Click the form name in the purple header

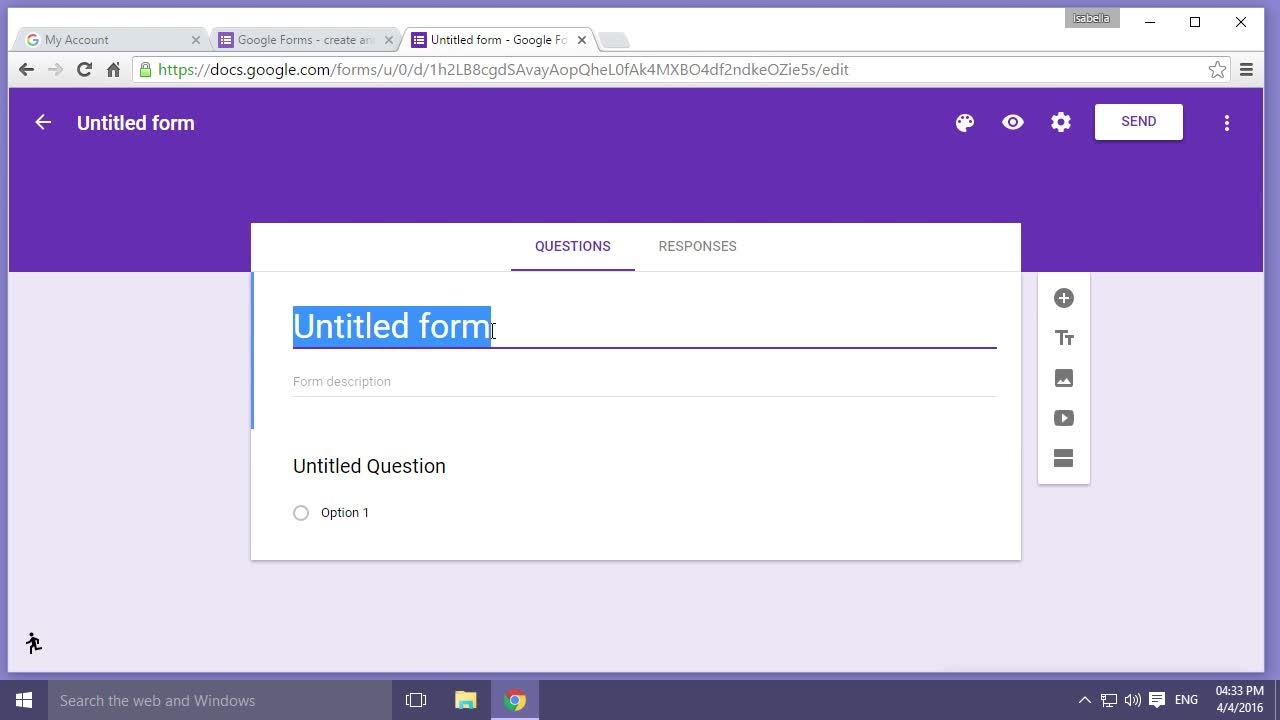pos(136,123)
